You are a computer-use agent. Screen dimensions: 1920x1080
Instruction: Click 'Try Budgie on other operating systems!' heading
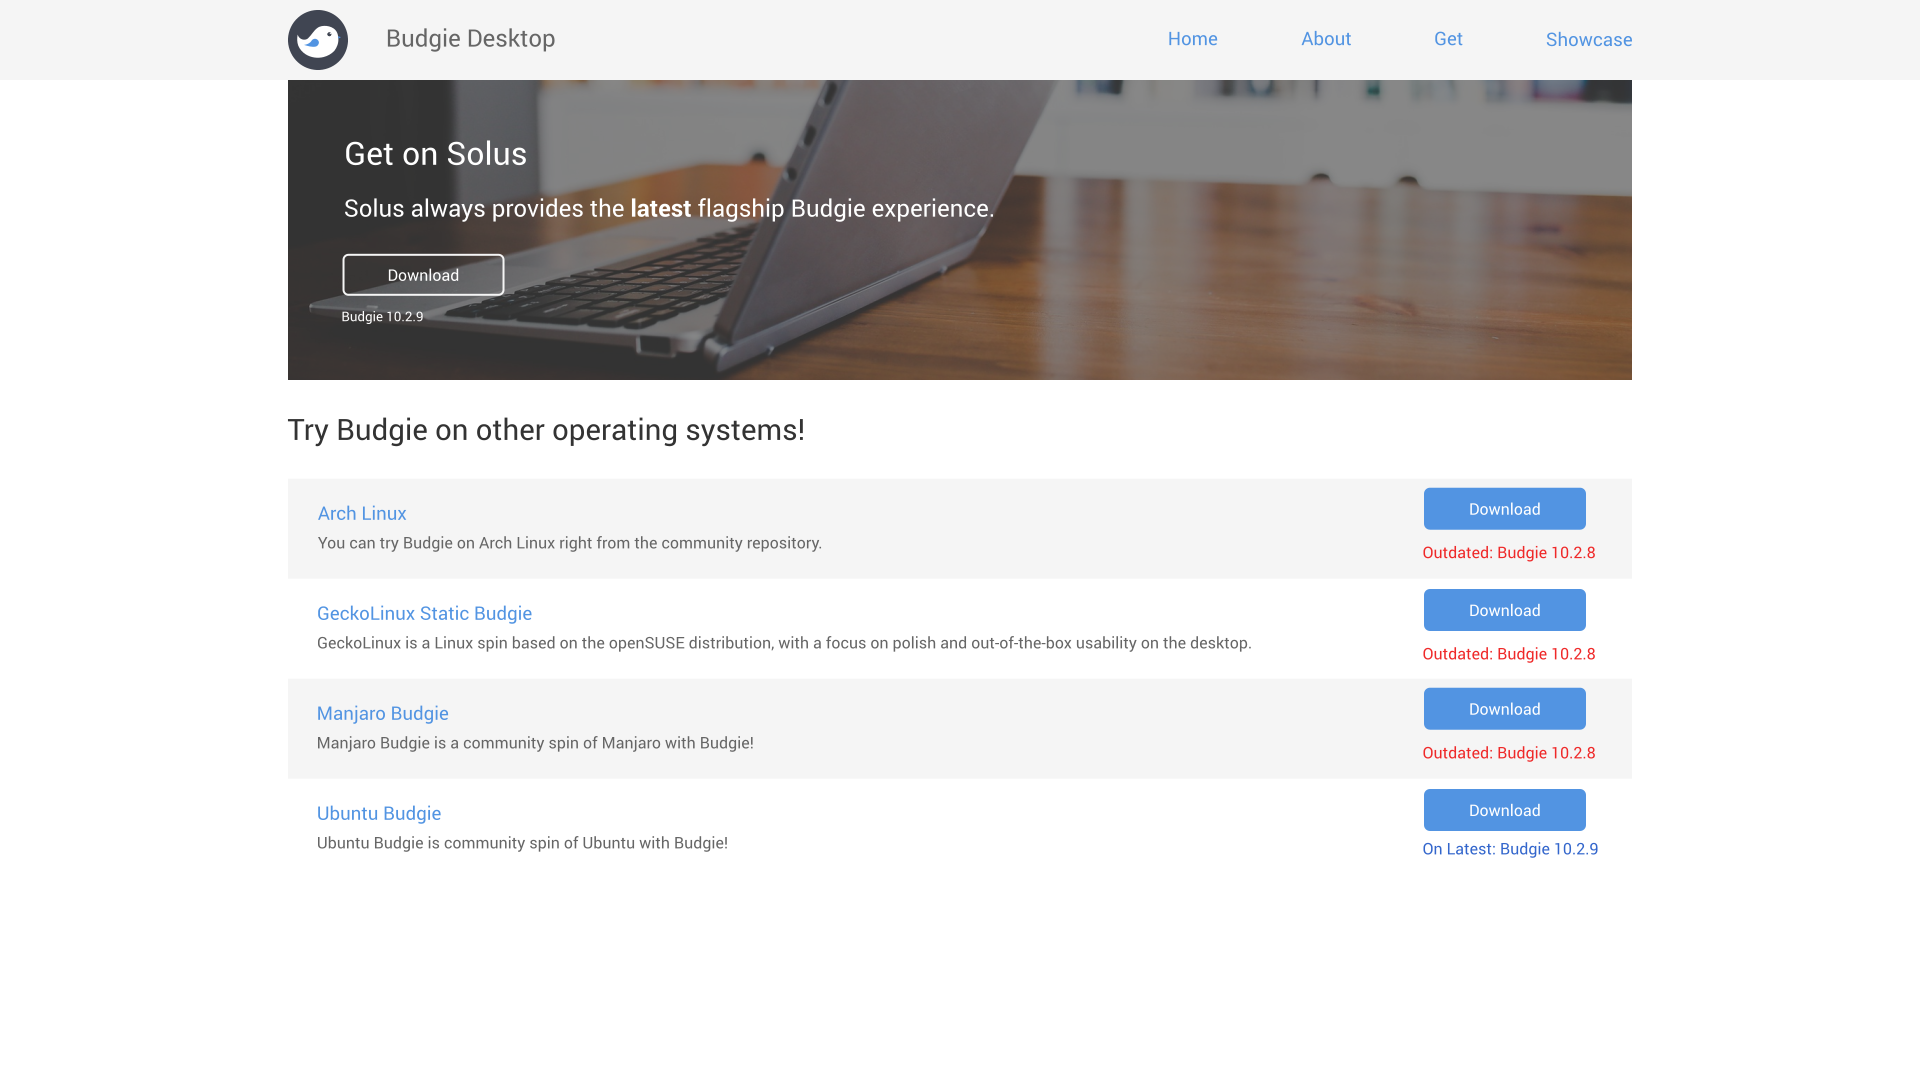(x=546, y=430)
